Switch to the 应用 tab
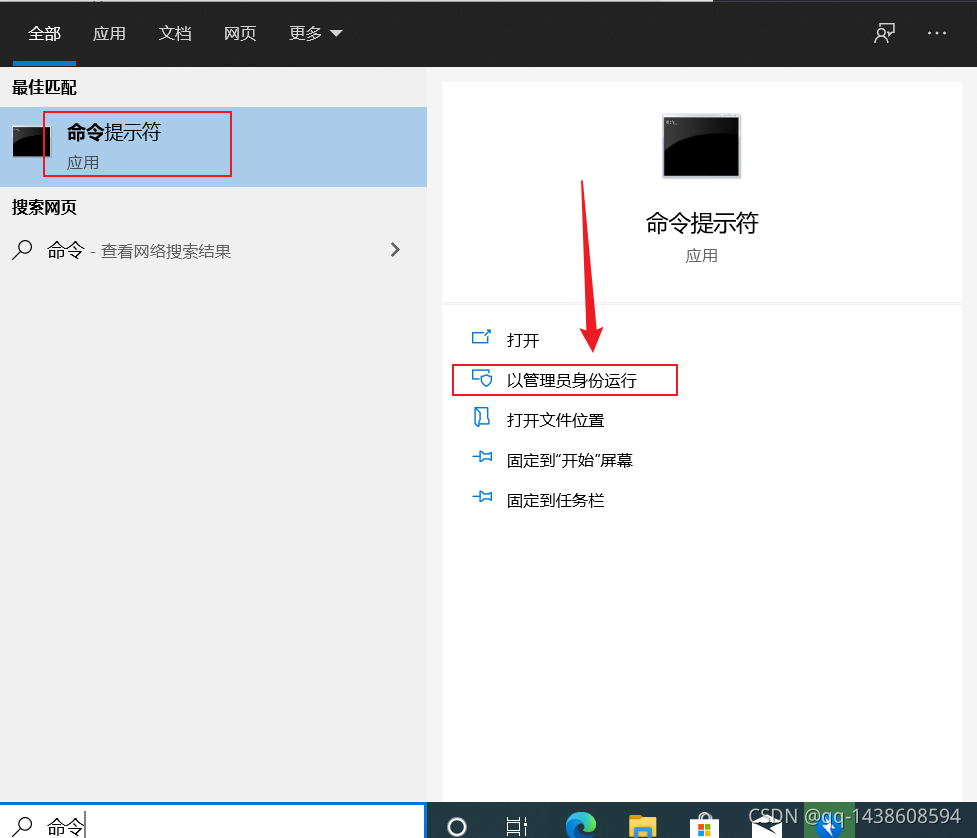 [109, 34]
